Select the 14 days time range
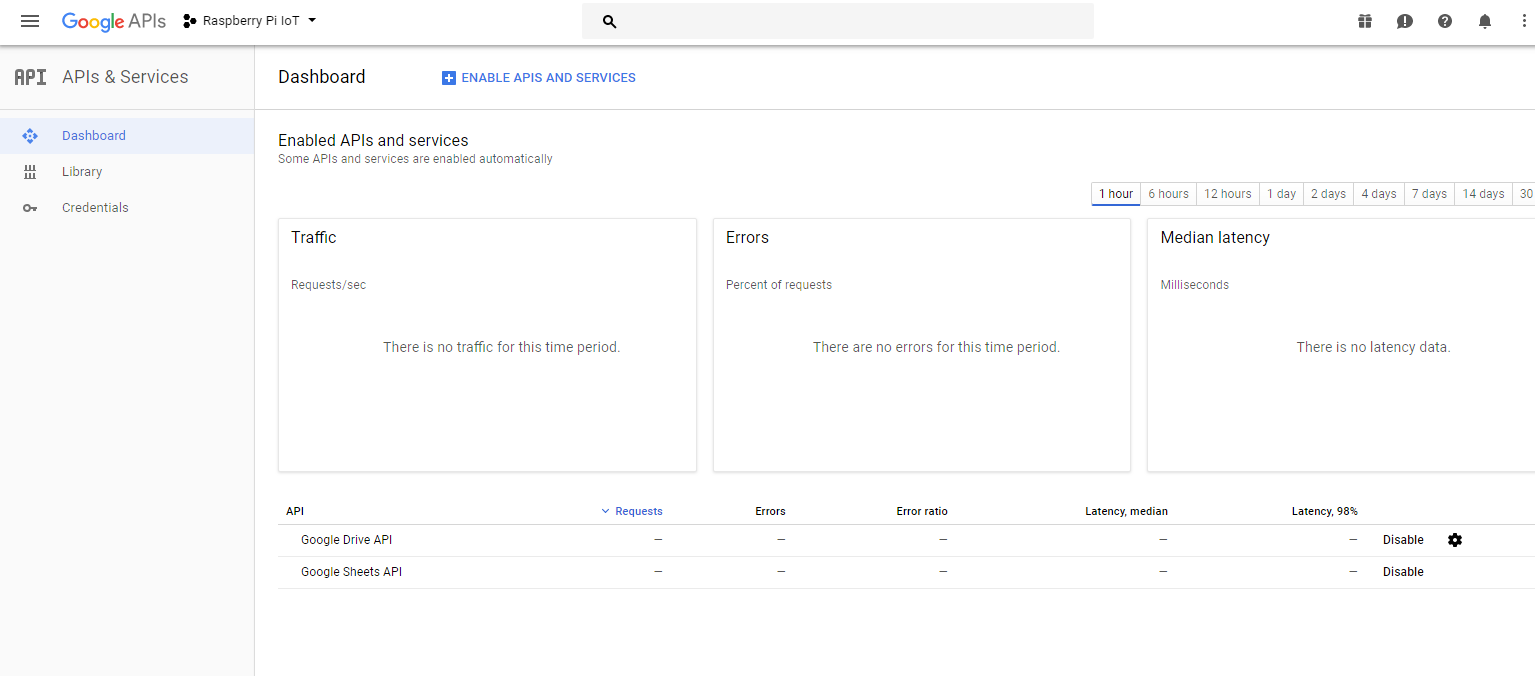 (1483, 194)
